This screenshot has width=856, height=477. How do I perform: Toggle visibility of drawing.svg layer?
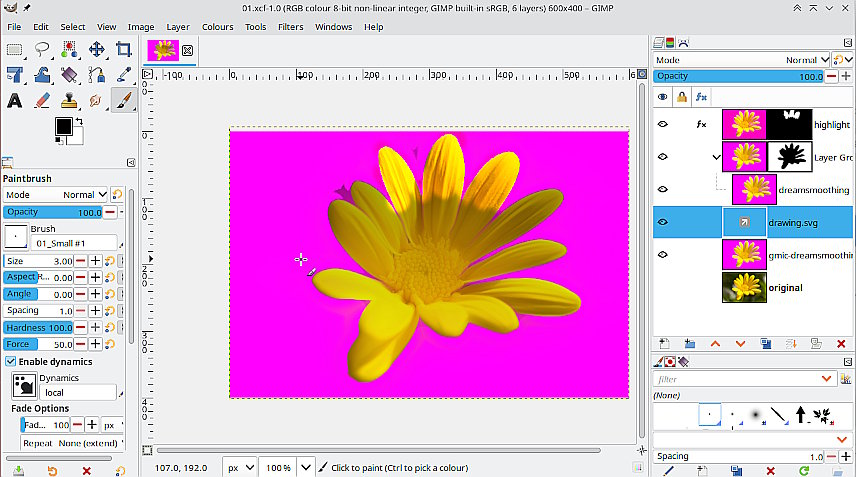tap(662, 222)
